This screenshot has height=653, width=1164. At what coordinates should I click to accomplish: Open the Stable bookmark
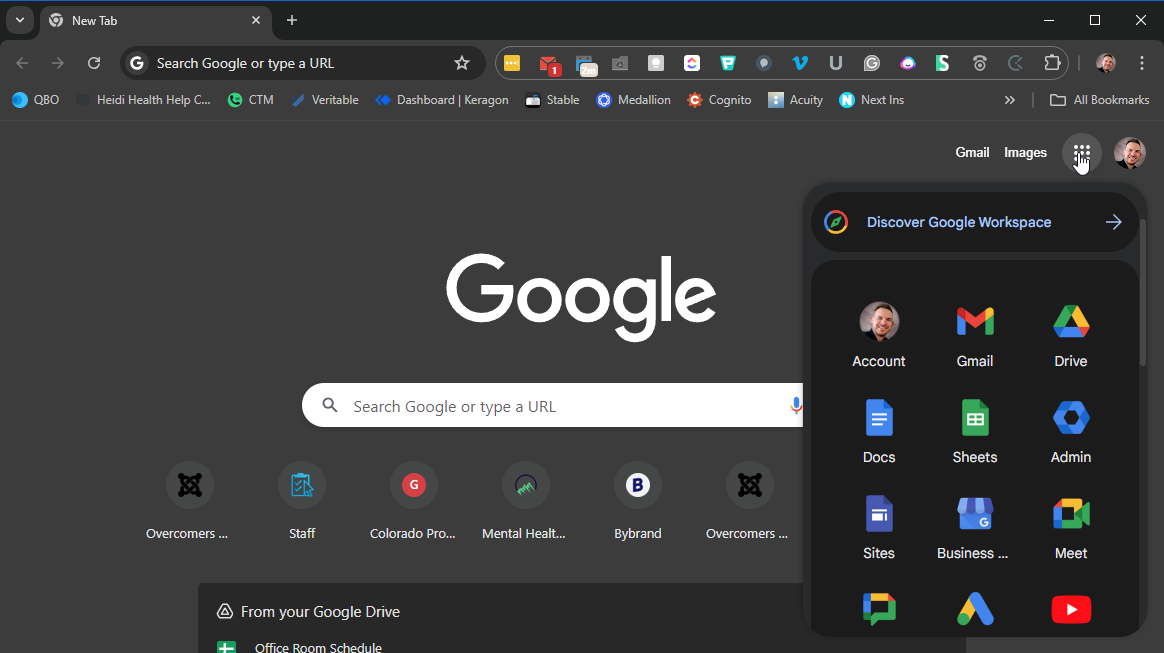pyautogui.click(x=552, y=99)
